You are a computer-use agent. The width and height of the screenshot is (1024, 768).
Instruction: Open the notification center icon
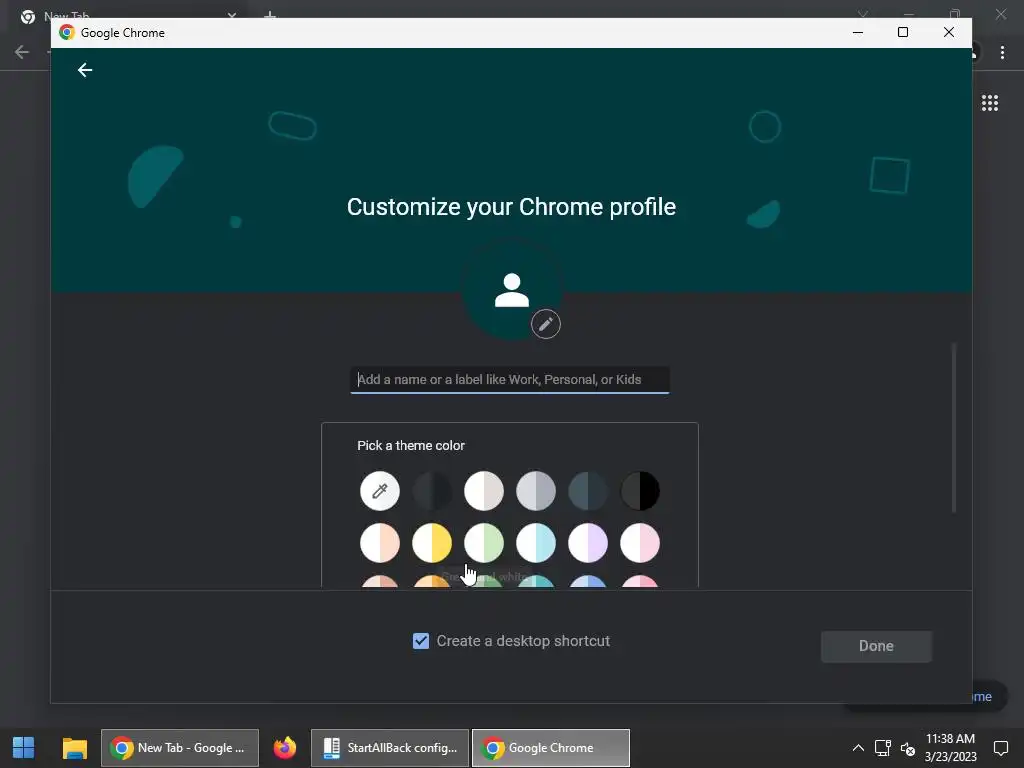pos(1000,748)
